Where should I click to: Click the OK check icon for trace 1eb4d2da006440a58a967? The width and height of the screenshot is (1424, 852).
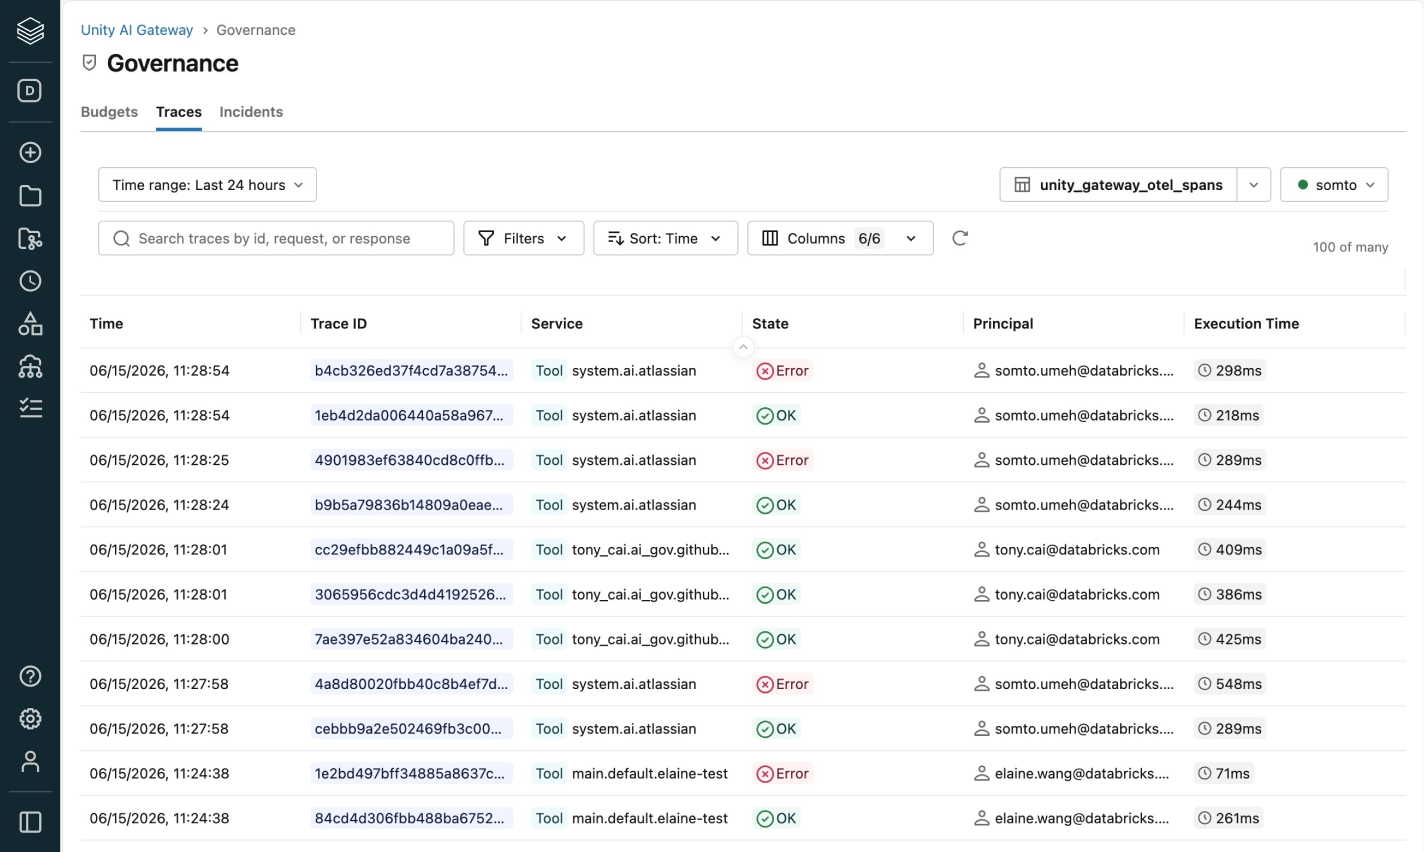(765, 416)
